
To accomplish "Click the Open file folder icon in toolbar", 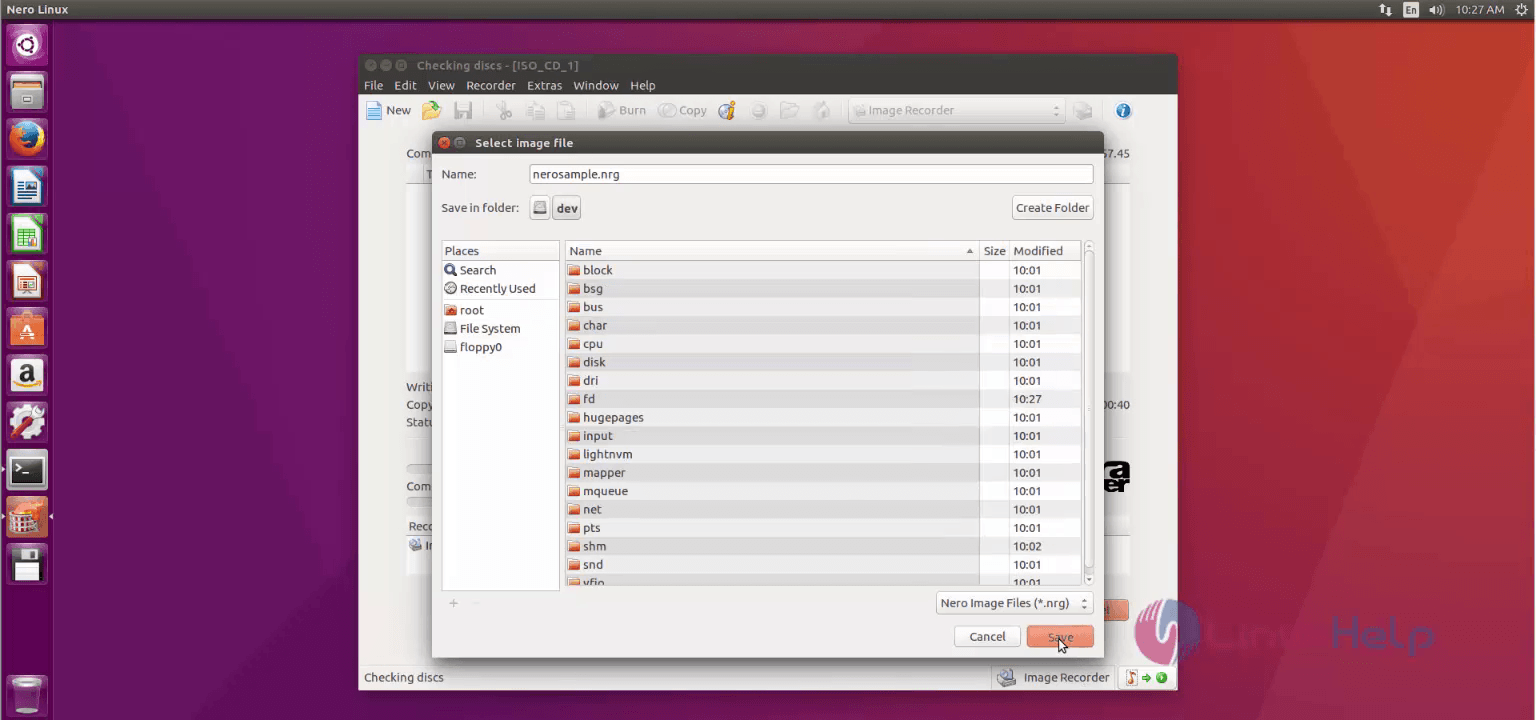I will pos(431,111).
